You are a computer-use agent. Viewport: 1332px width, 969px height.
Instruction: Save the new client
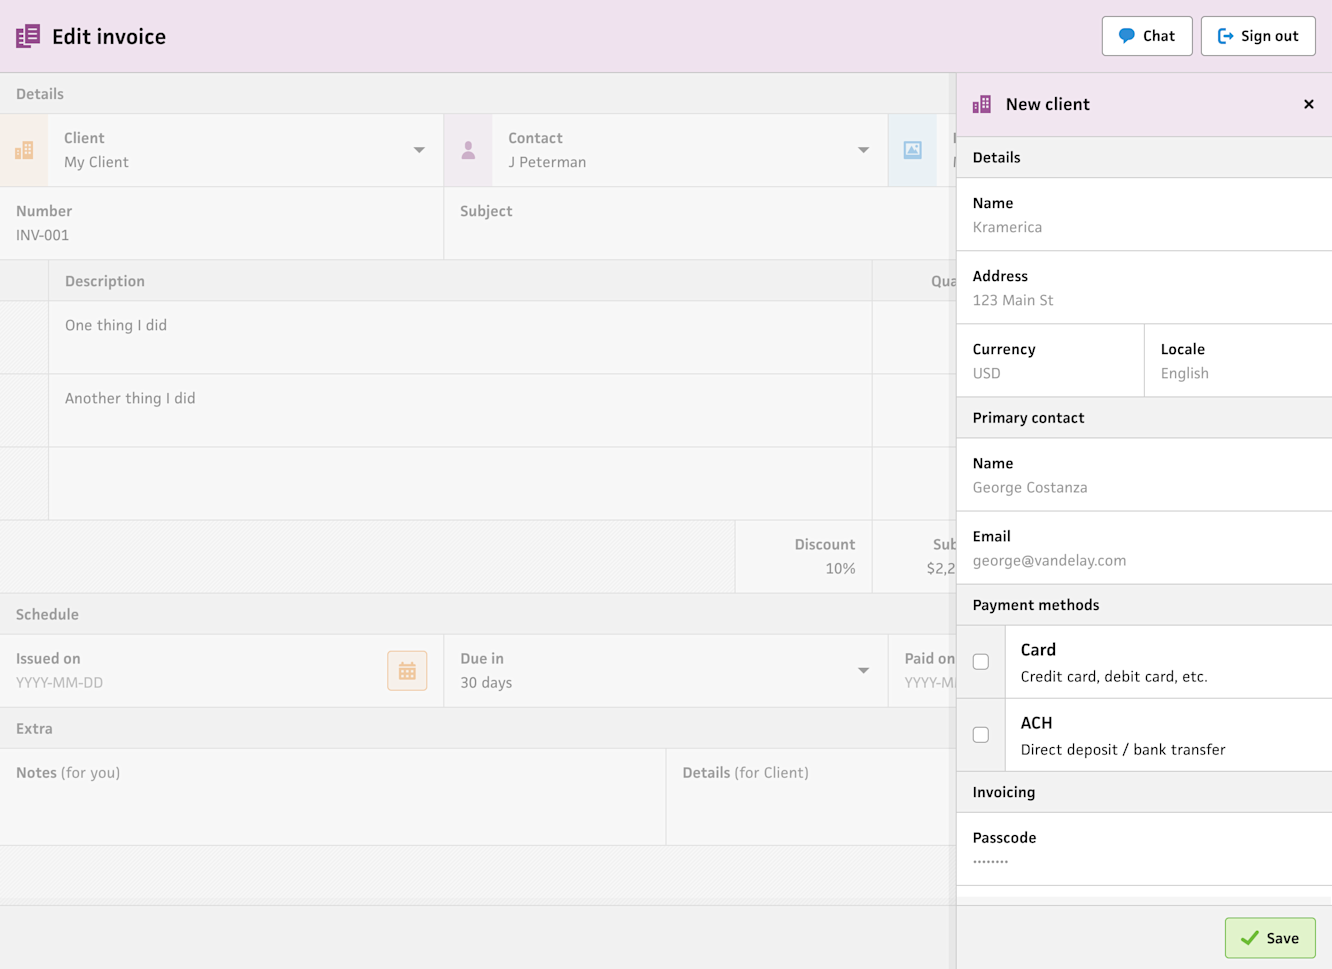(x=1270, y=938)
